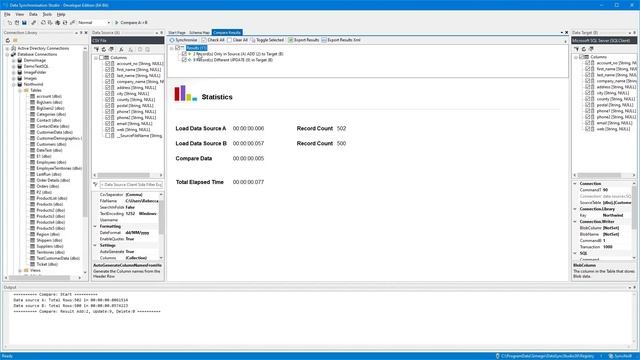Uncheck email column in Data Target
Viewport: 640px width, 360px height.
click(x=588, y=123)
